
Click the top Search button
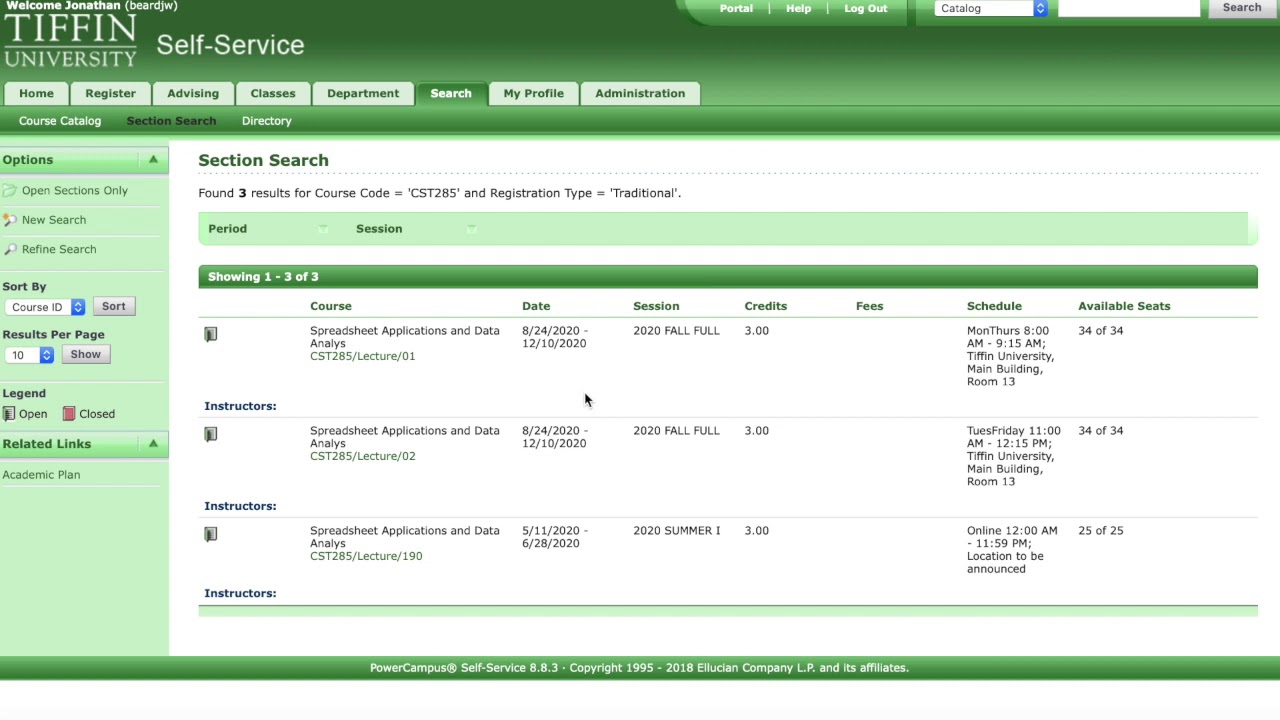pos(1242,8)
